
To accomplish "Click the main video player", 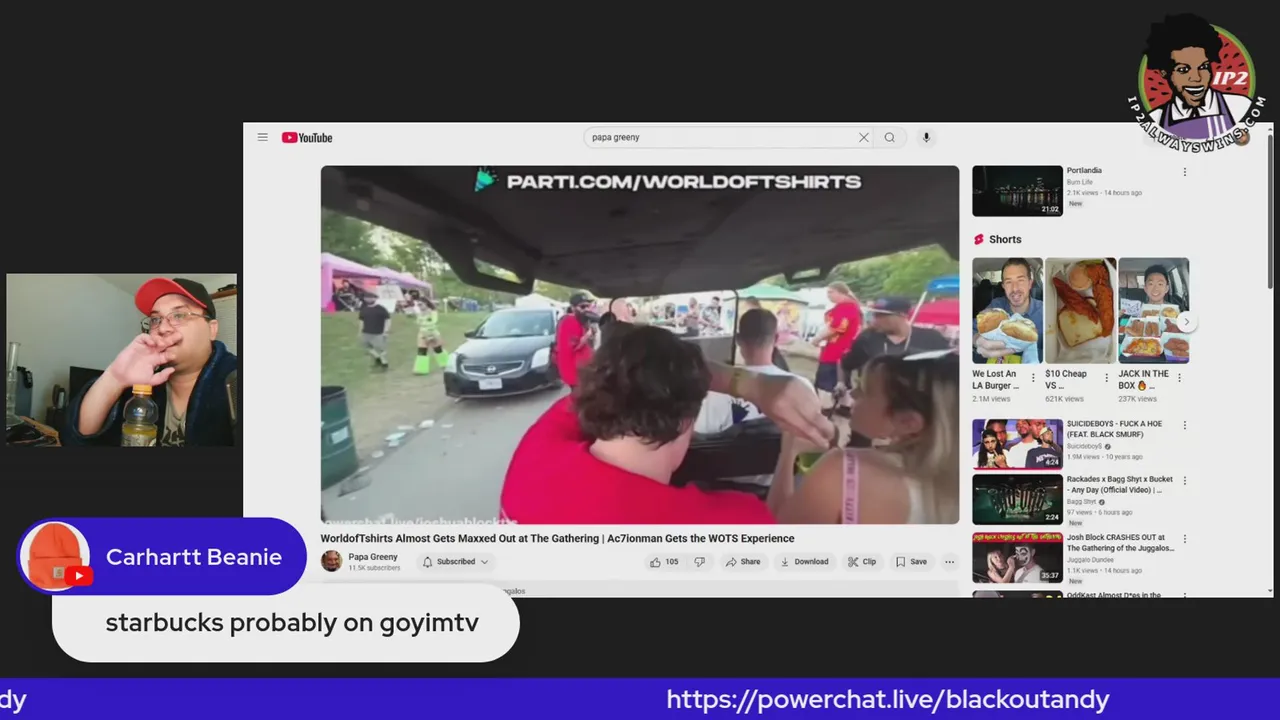I will pyautogui.click(x=640, y=345).
